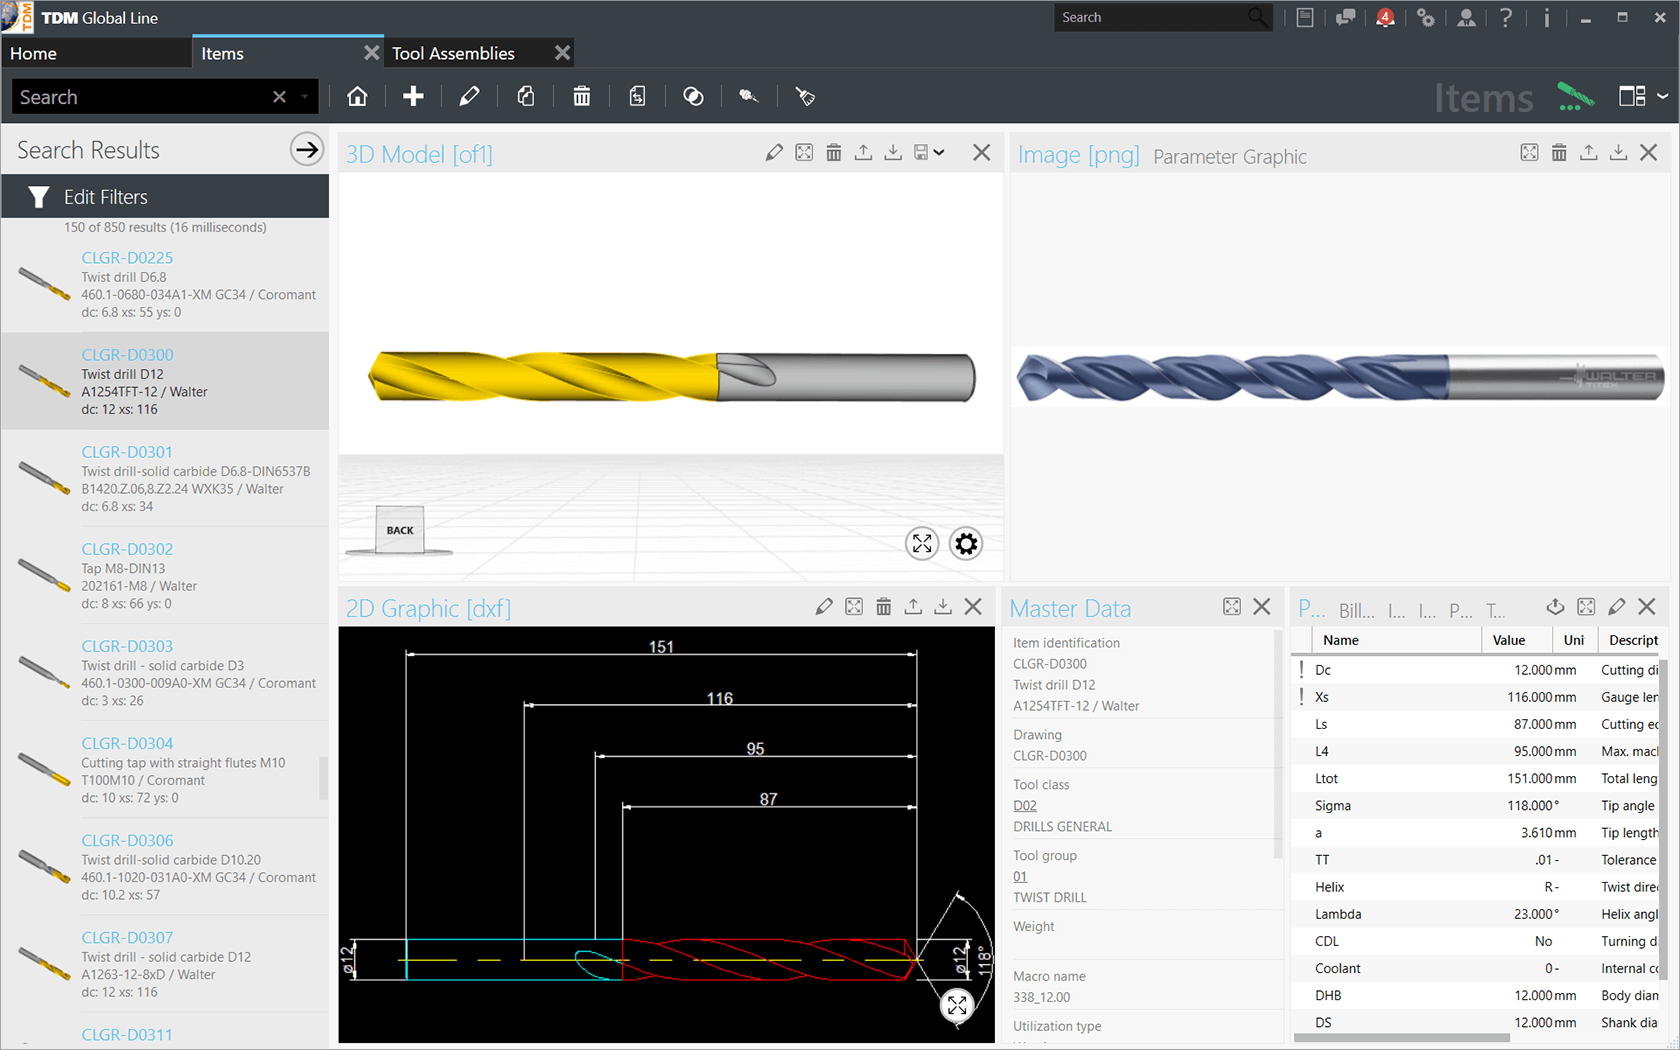Copy the selected item
This screenshot has height=1050, width=1680.
point(525,96)
